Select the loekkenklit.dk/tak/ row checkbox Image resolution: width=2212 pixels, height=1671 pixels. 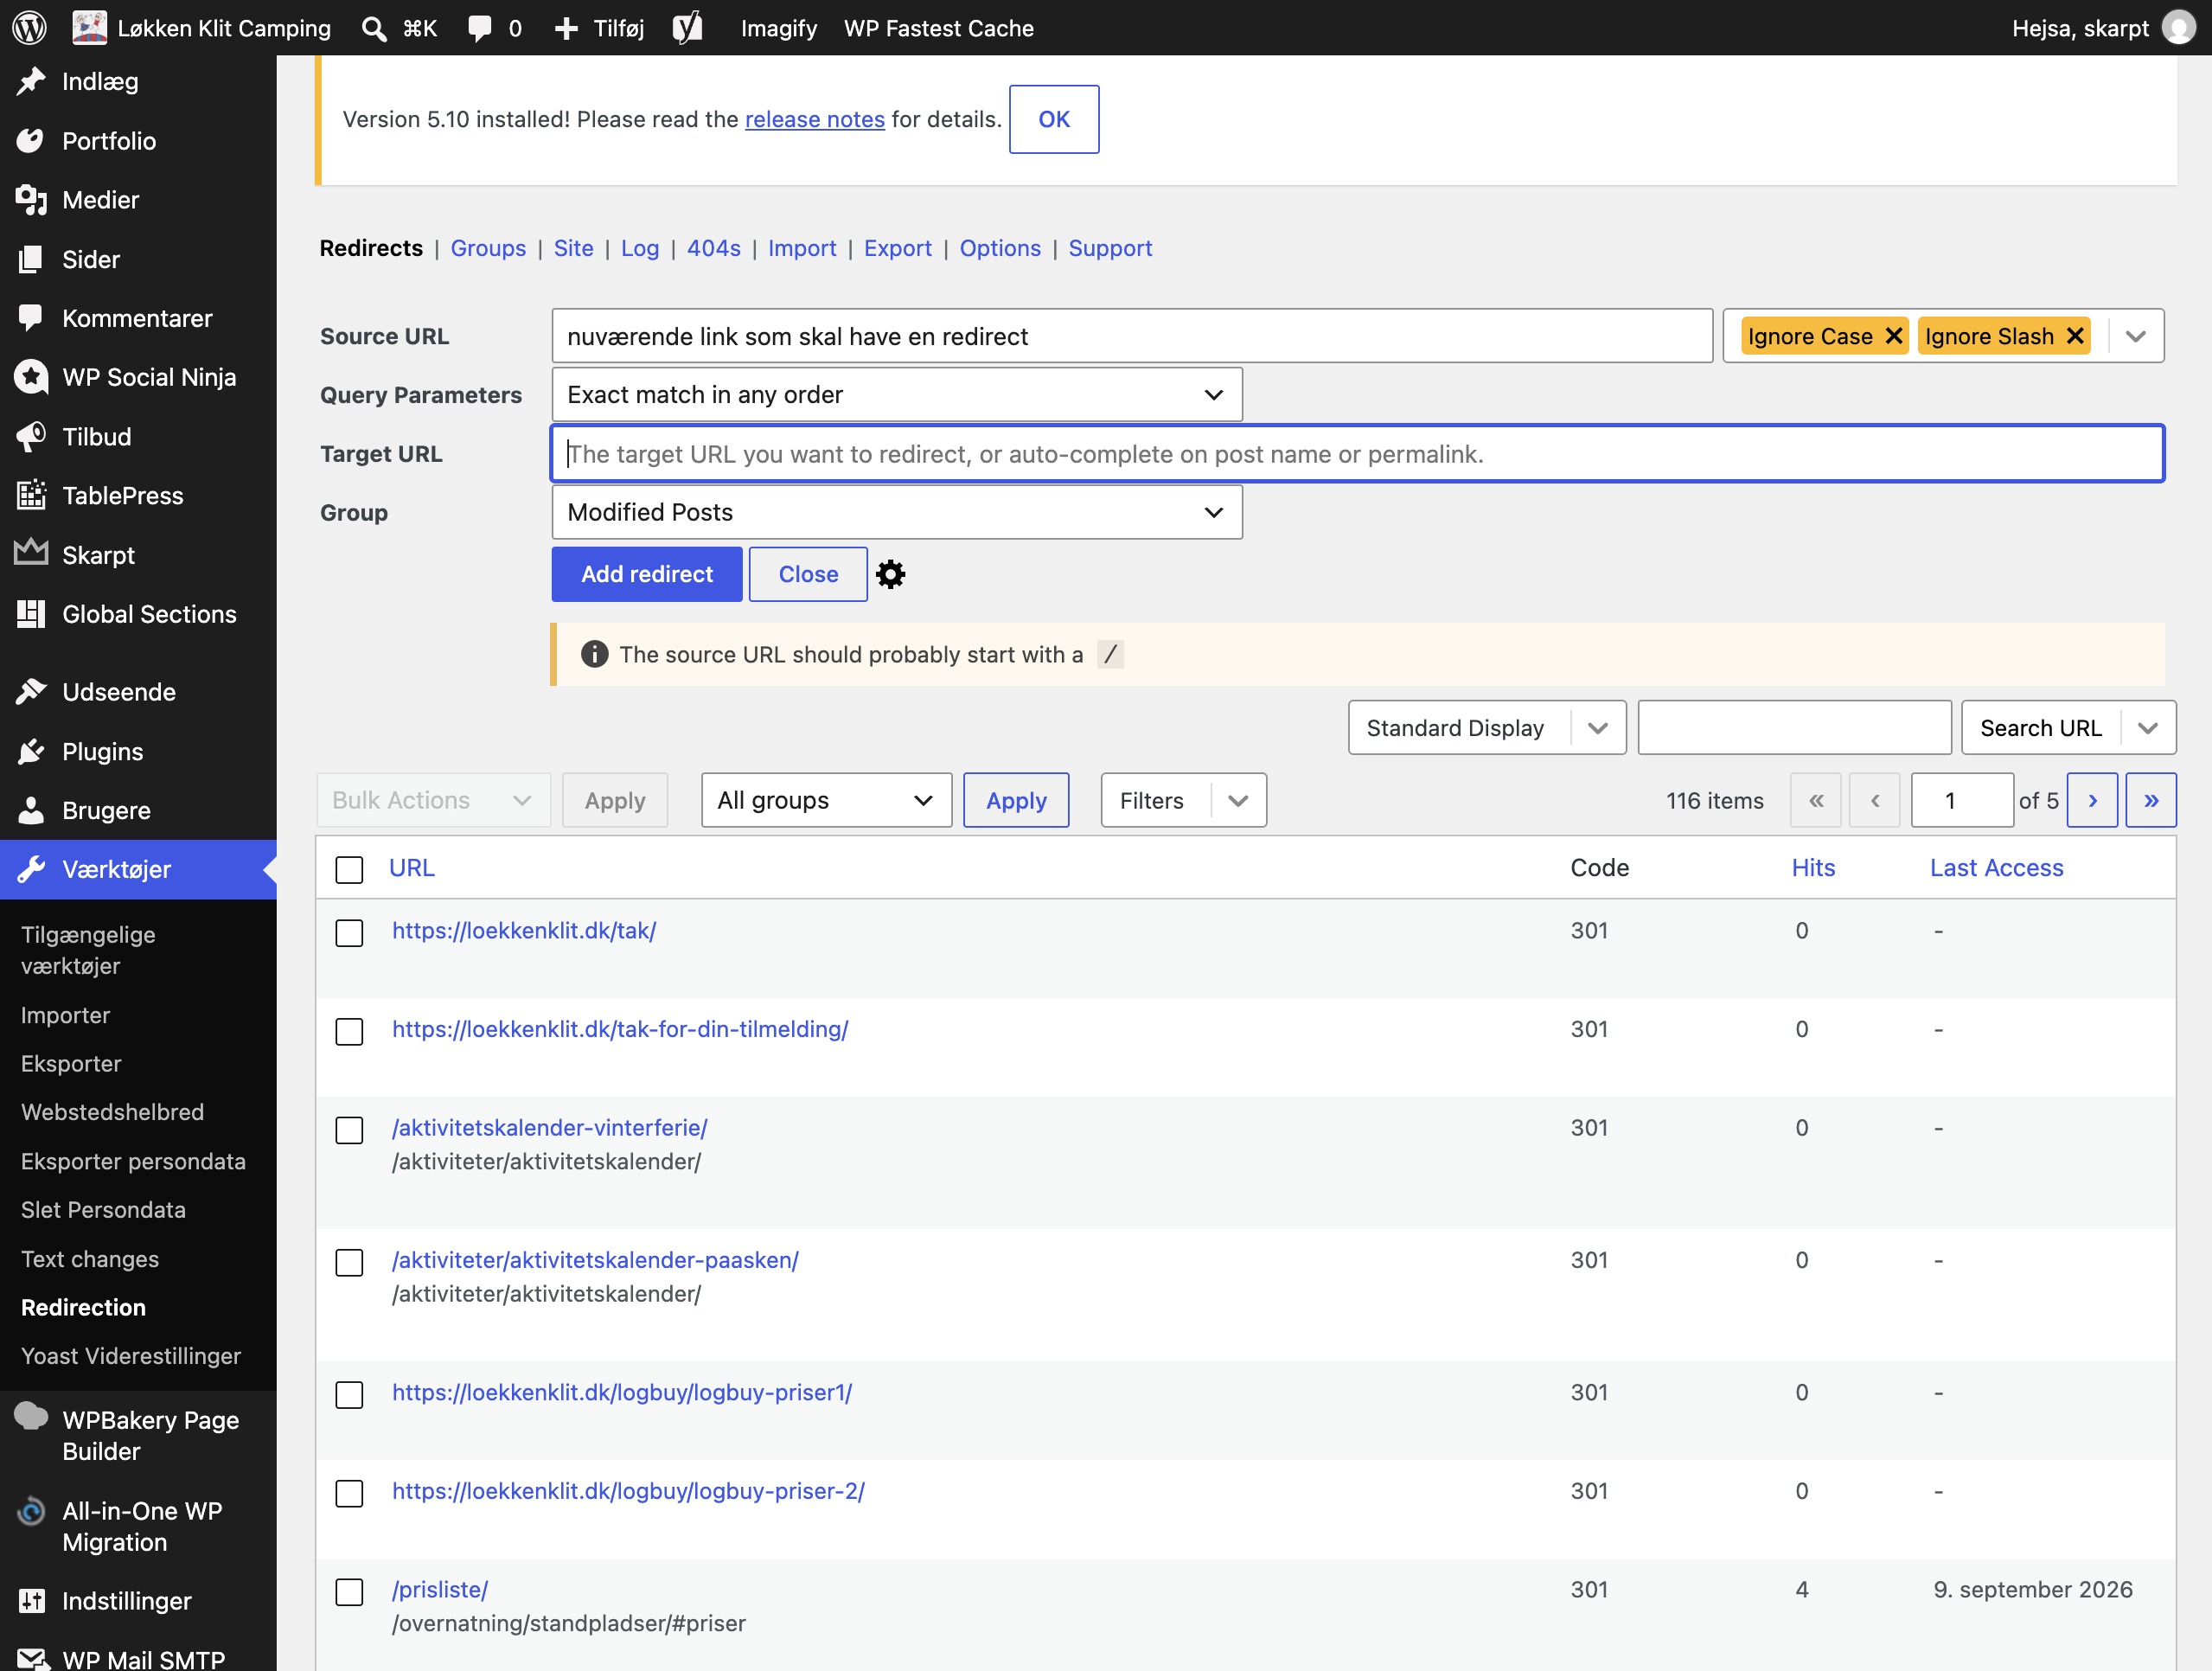pyautogui.click(x=349, y=932)
